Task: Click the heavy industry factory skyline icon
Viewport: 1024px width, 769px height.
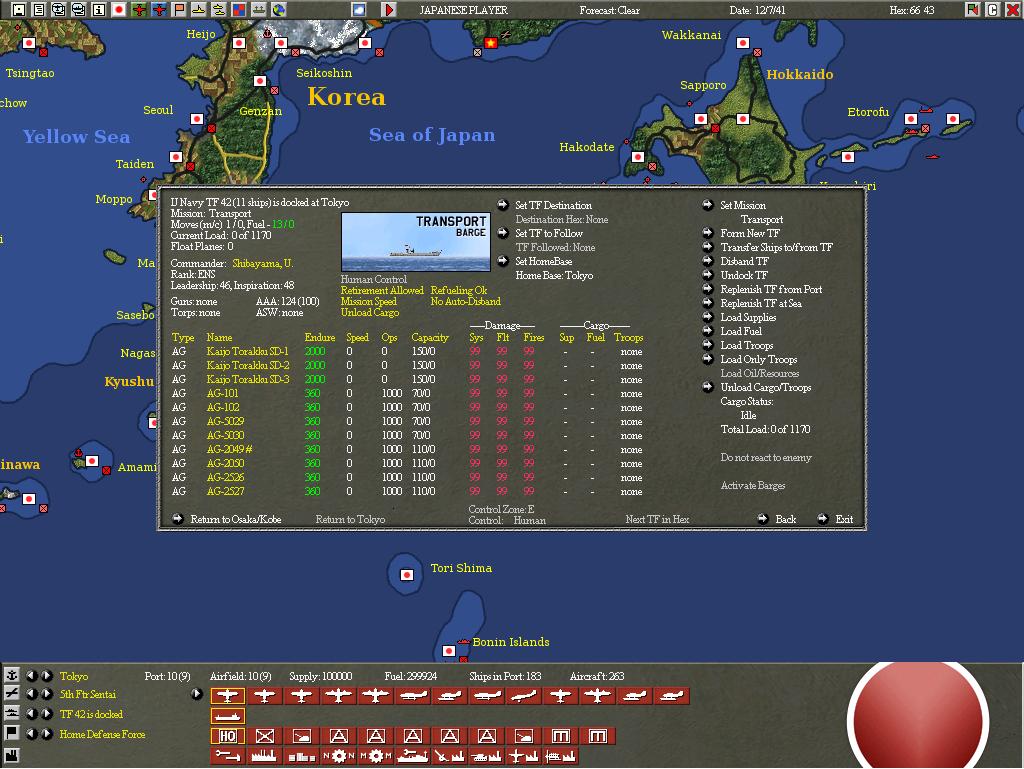Action: coord(264,756)
